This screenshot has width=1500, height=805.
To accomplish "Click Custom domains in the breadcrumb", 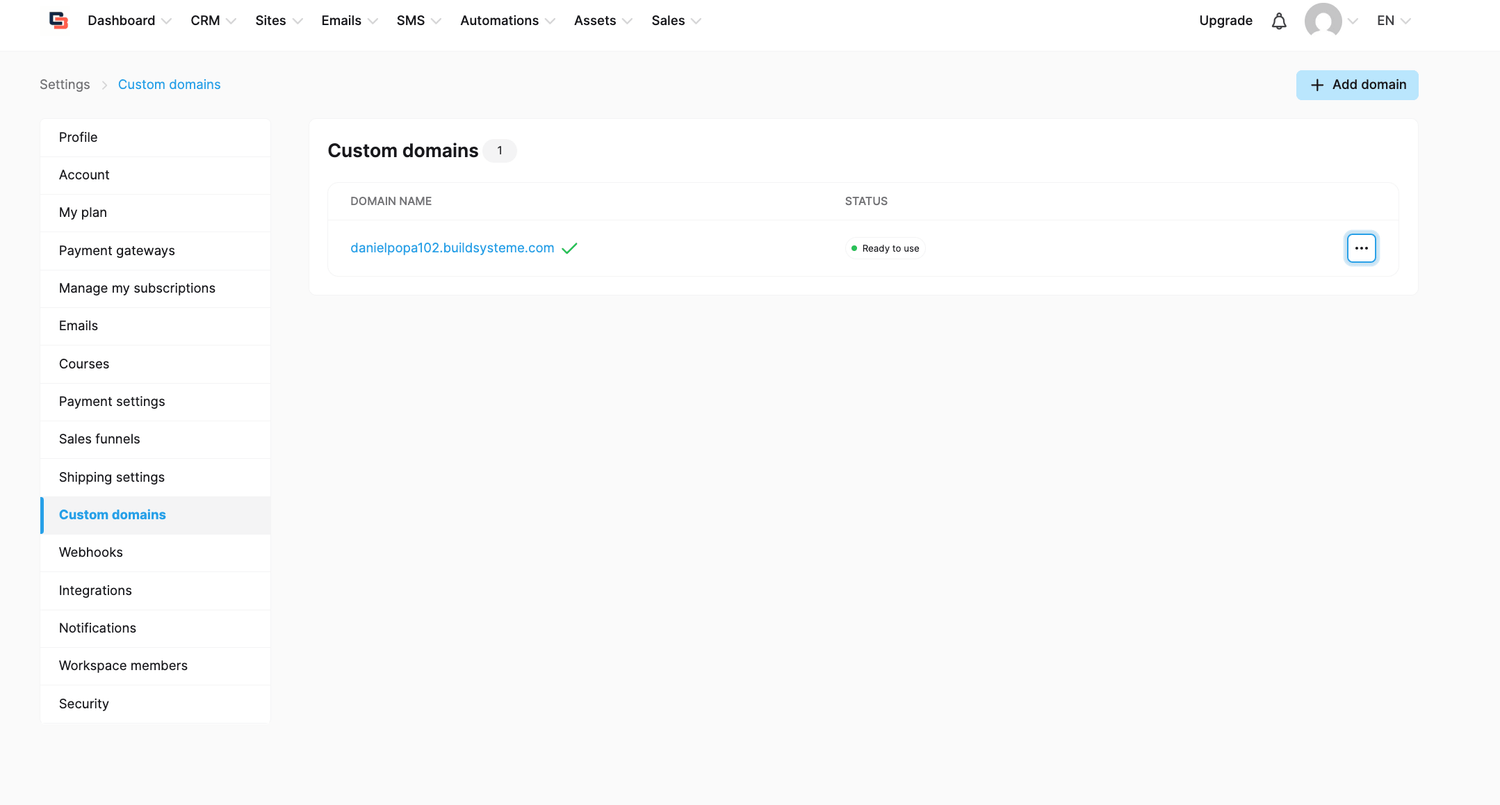I will tap(169, 85).
